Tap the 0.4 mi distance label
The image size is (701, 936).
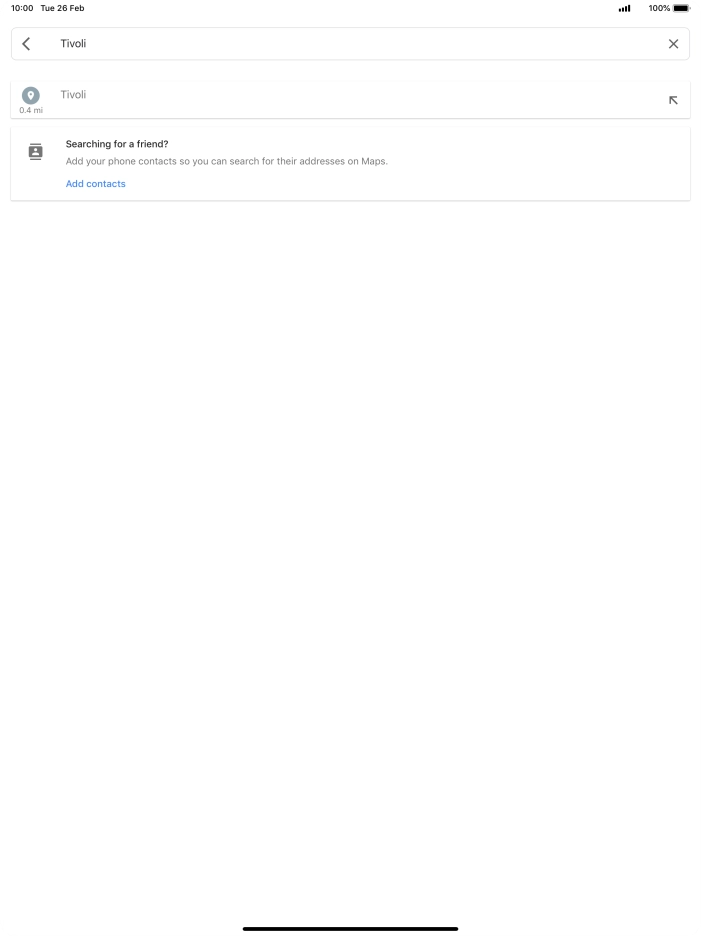31,110
